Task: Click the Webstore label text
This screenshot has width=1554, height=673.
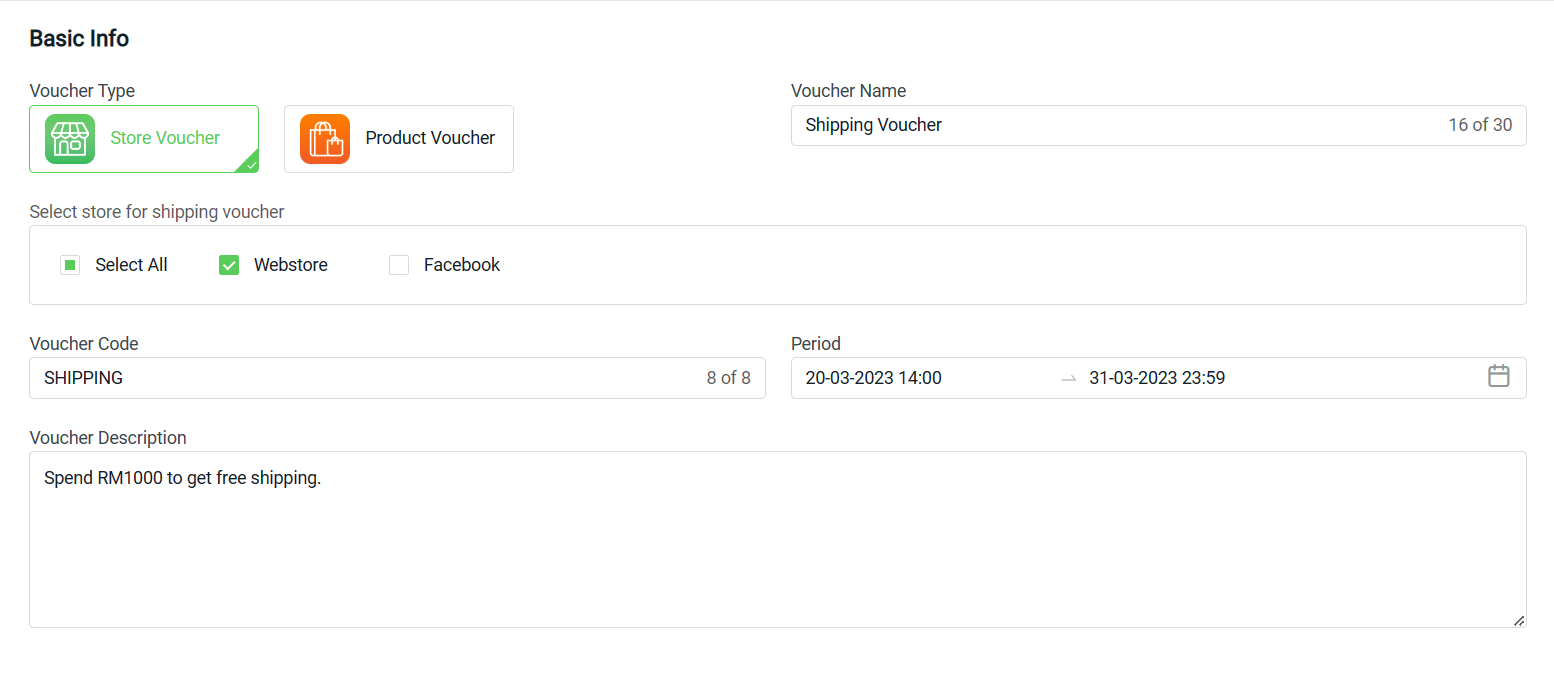Action: click(291, 265)
